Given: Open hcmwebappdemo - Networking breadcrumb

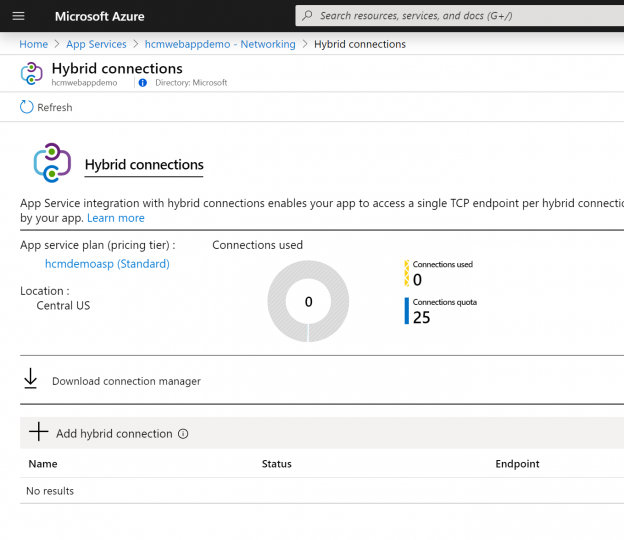Looking at the screenshot, I should click(x=220, y=44).
